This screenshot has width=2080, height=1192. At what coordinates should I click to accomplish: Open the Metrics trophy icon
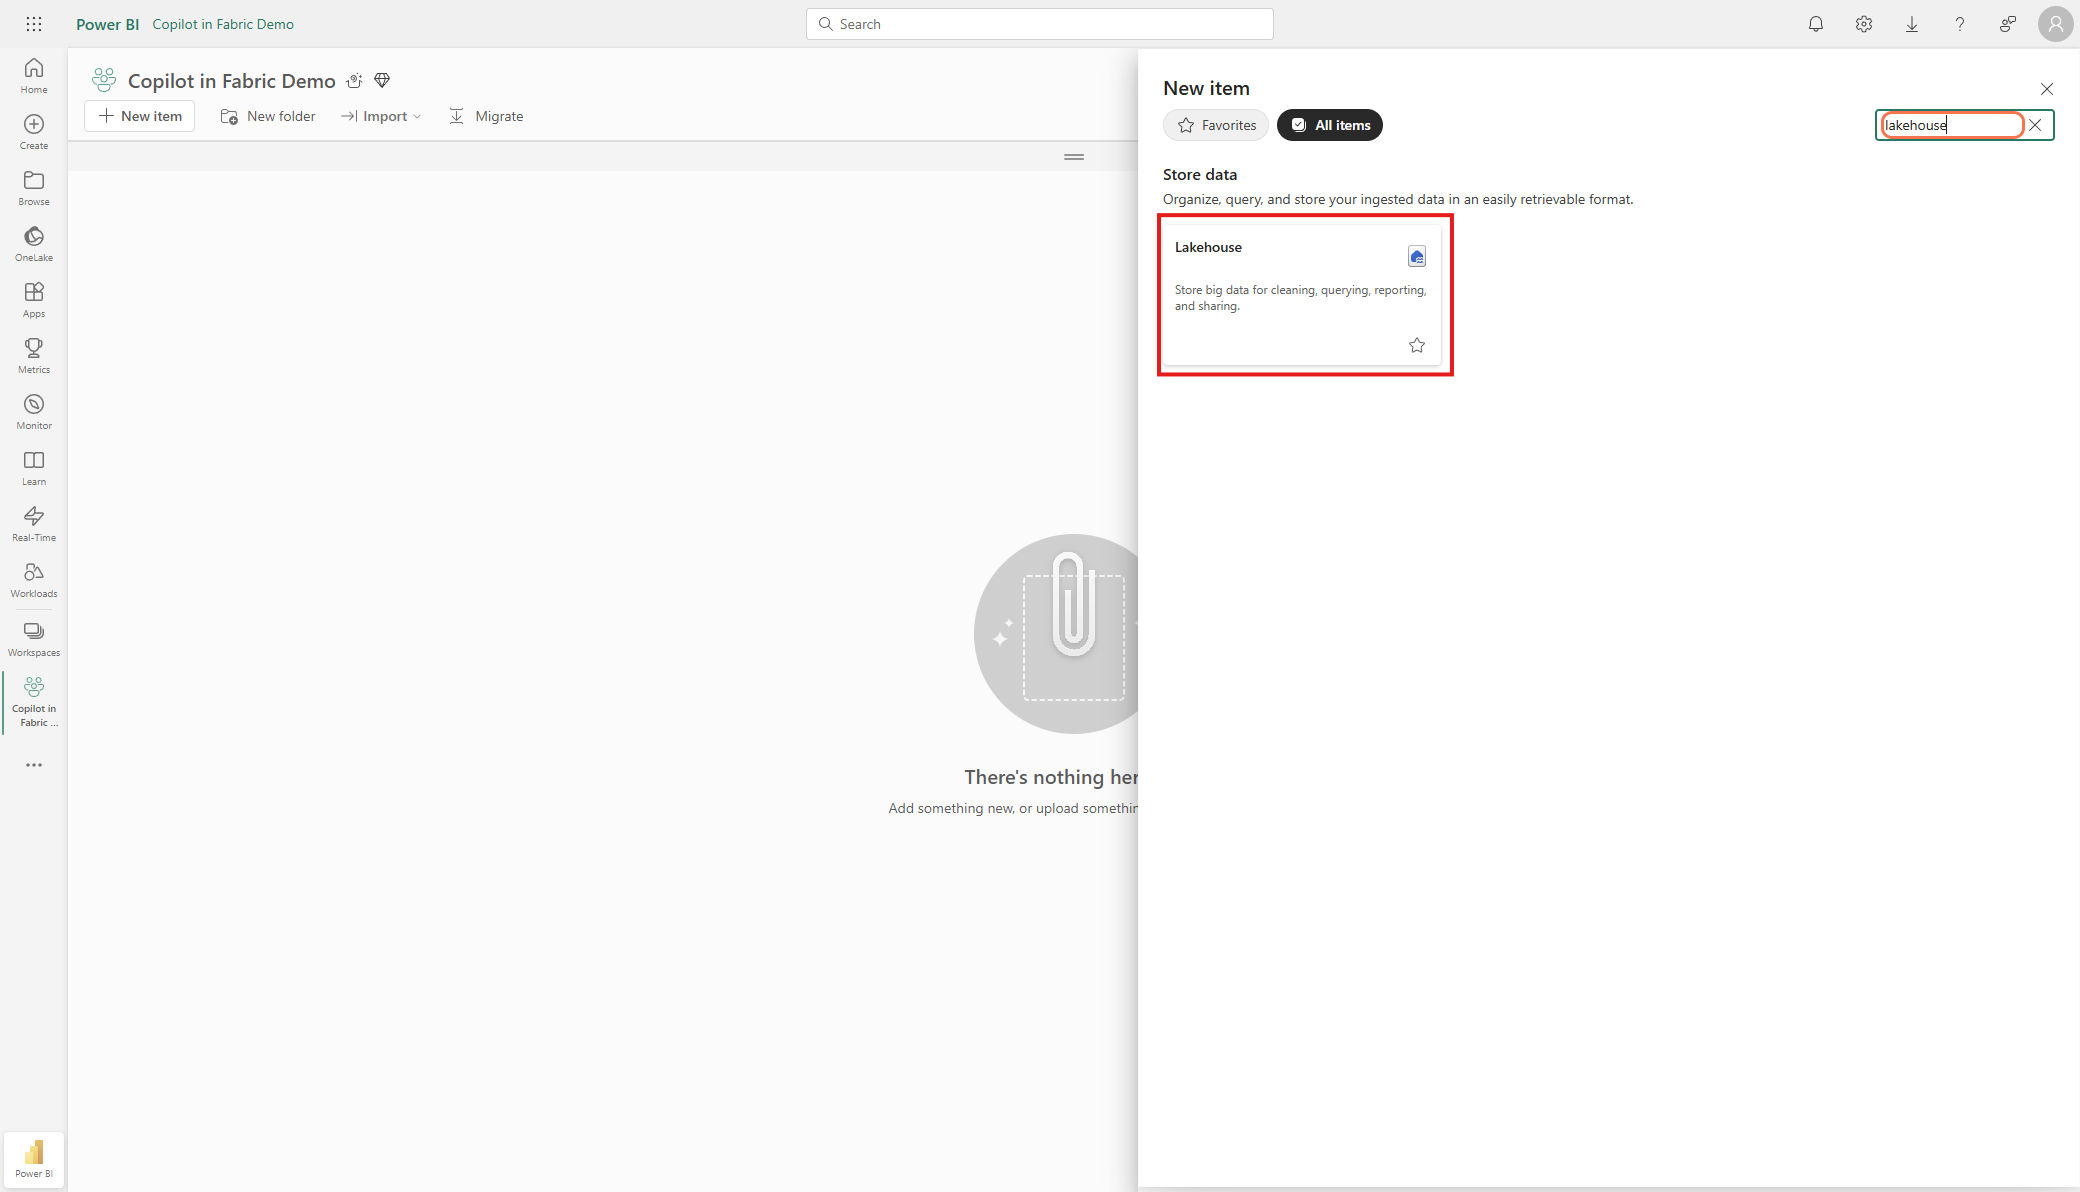coord(34,355)
